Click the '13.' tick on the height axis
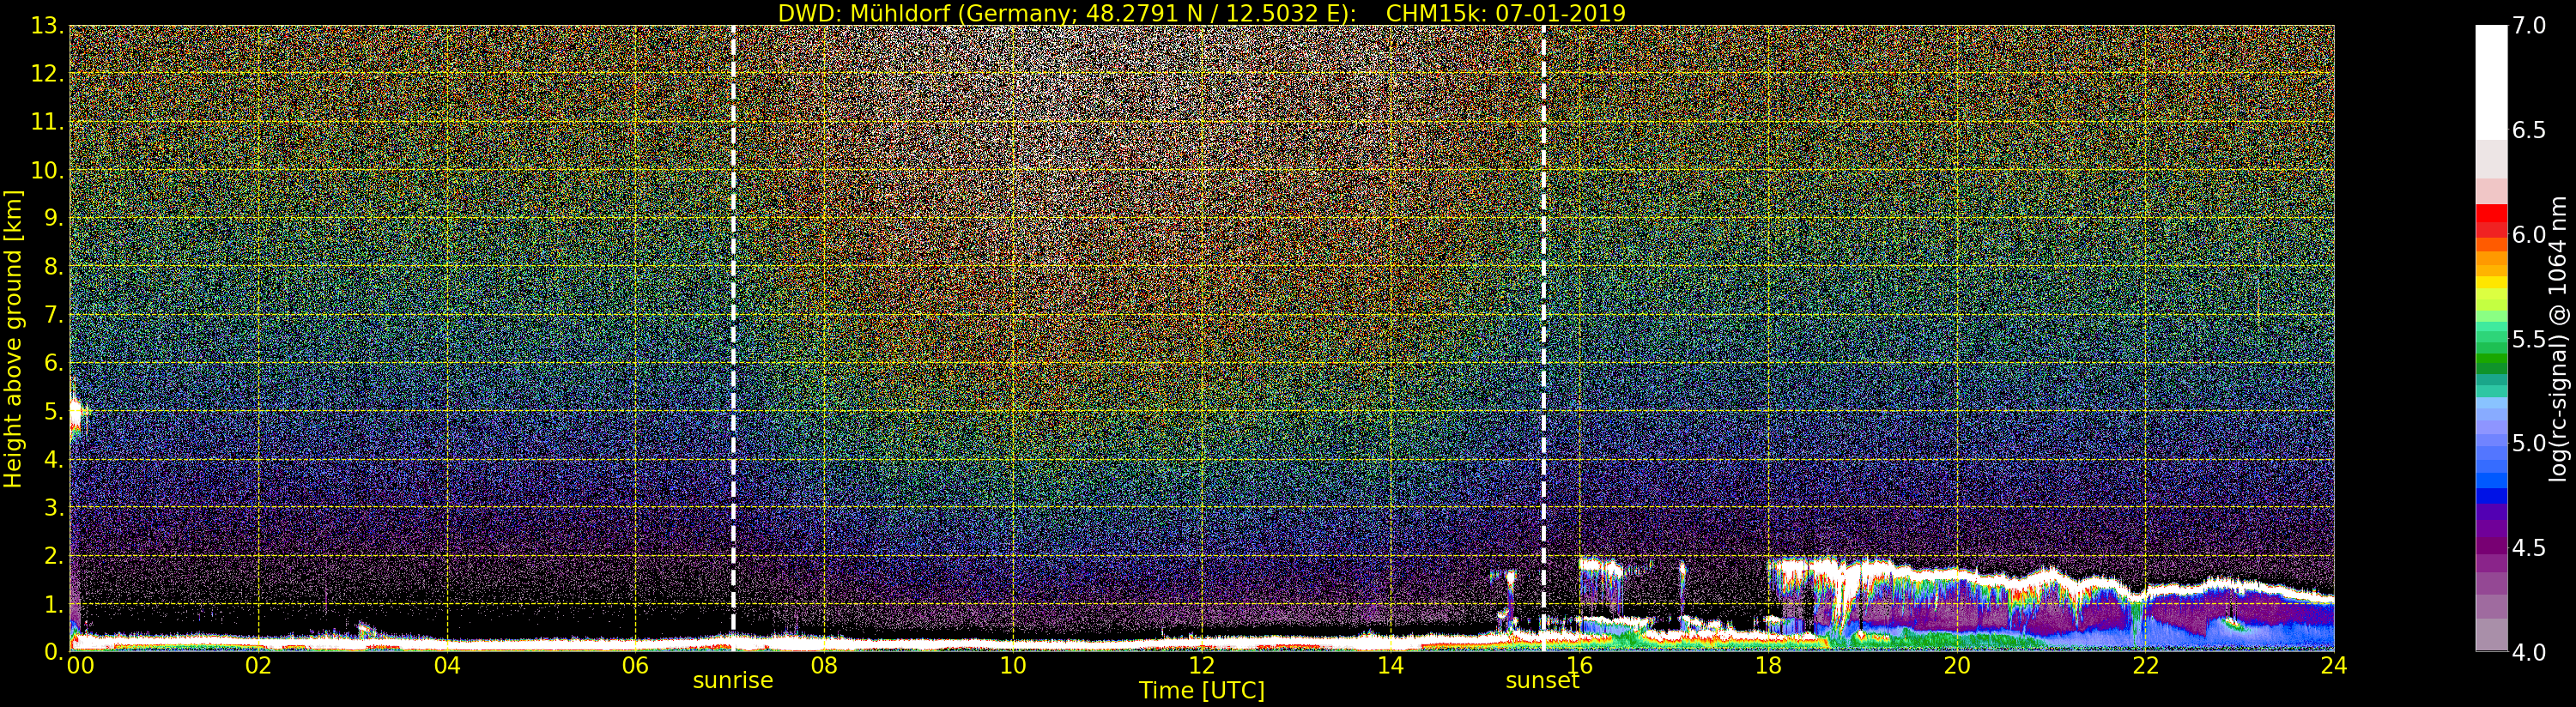 pos(47,26)
